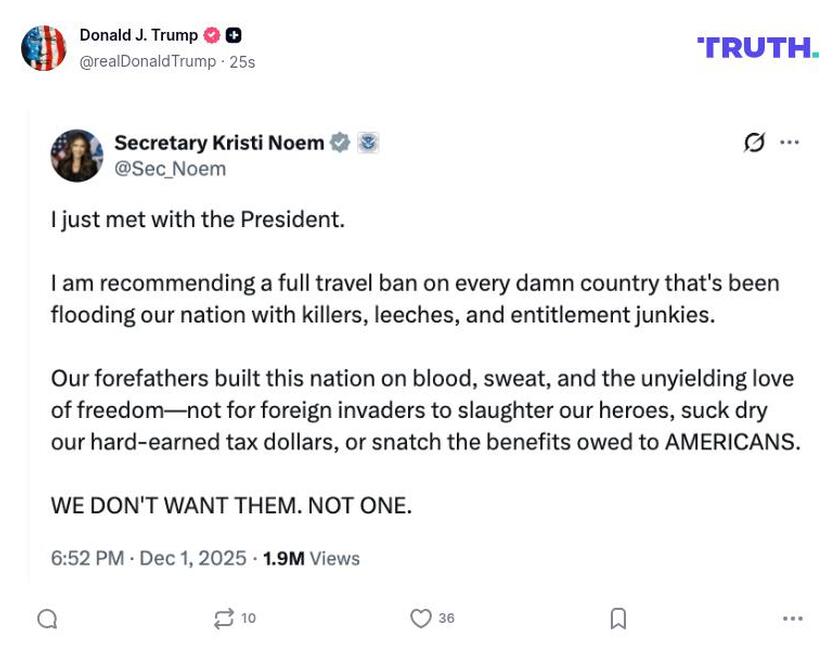View the 36 likes count
This screenshot has width=840, height=657.
(445, 620)
